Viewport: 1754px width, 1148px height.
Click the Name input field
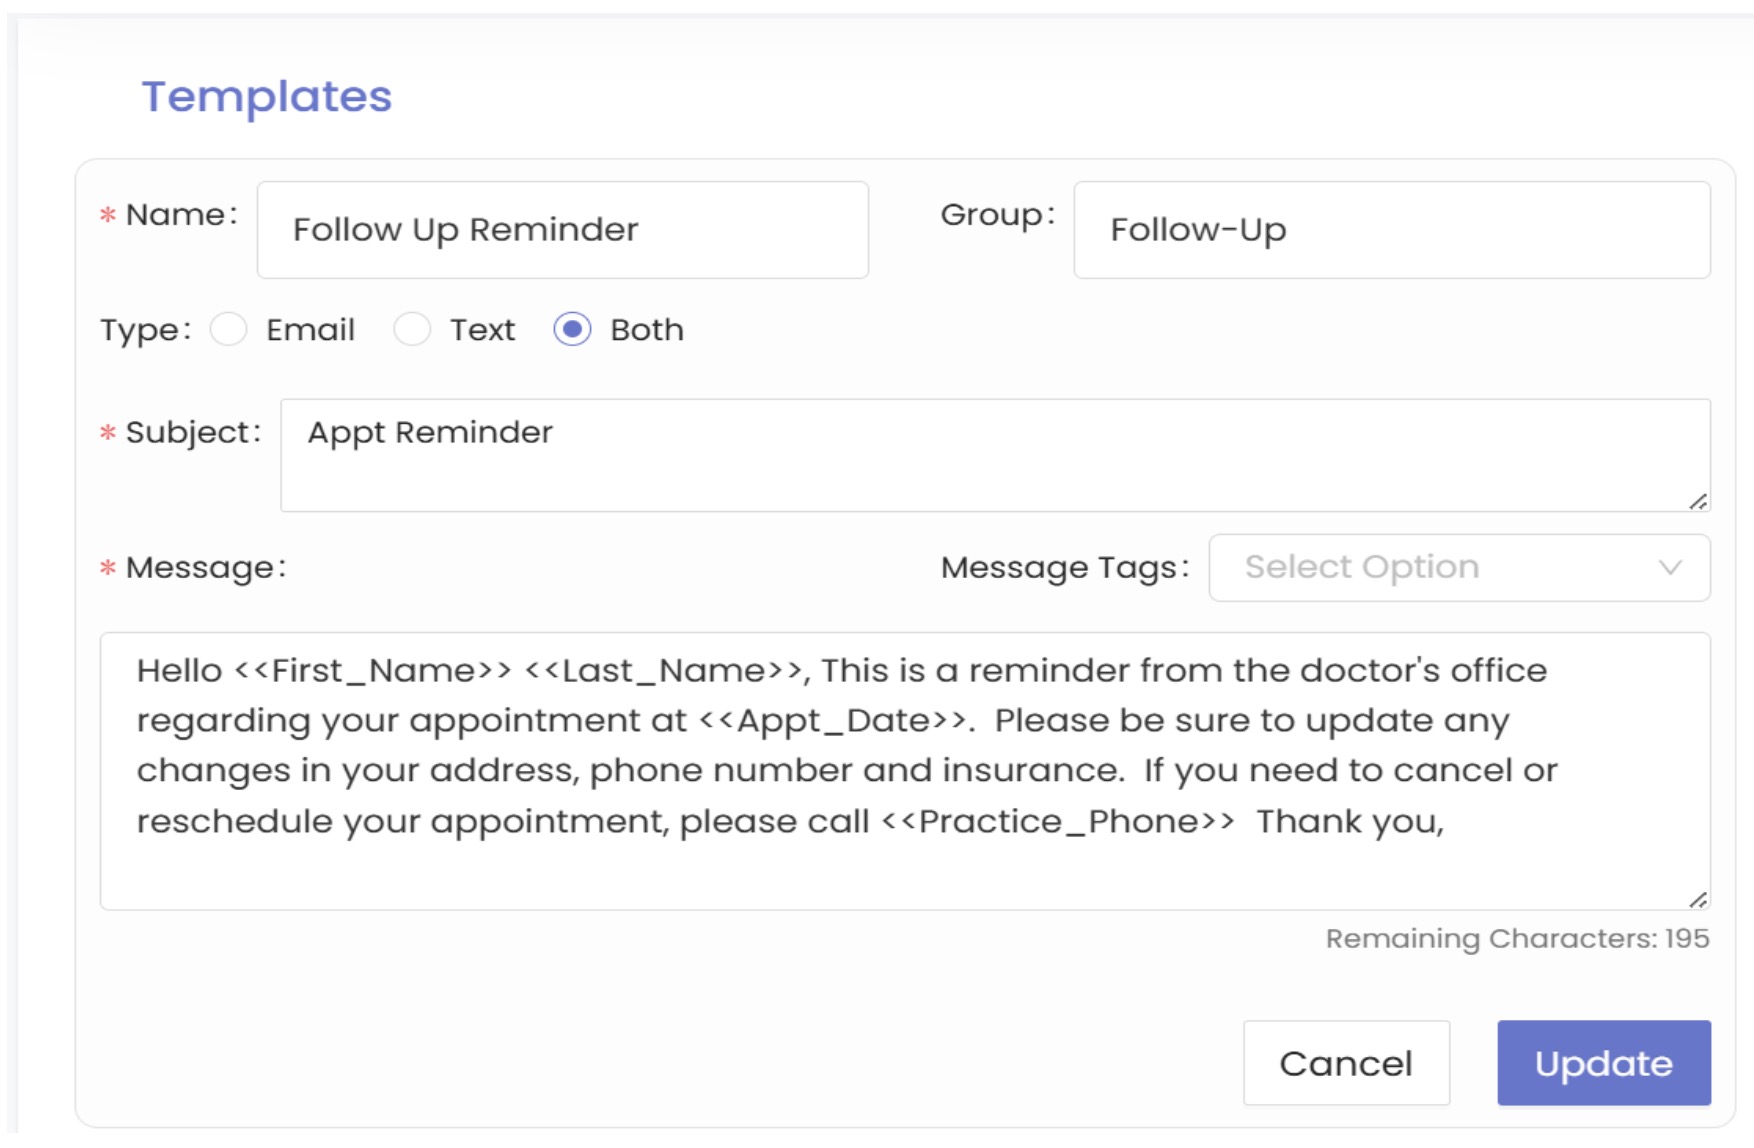click(562, 230)
